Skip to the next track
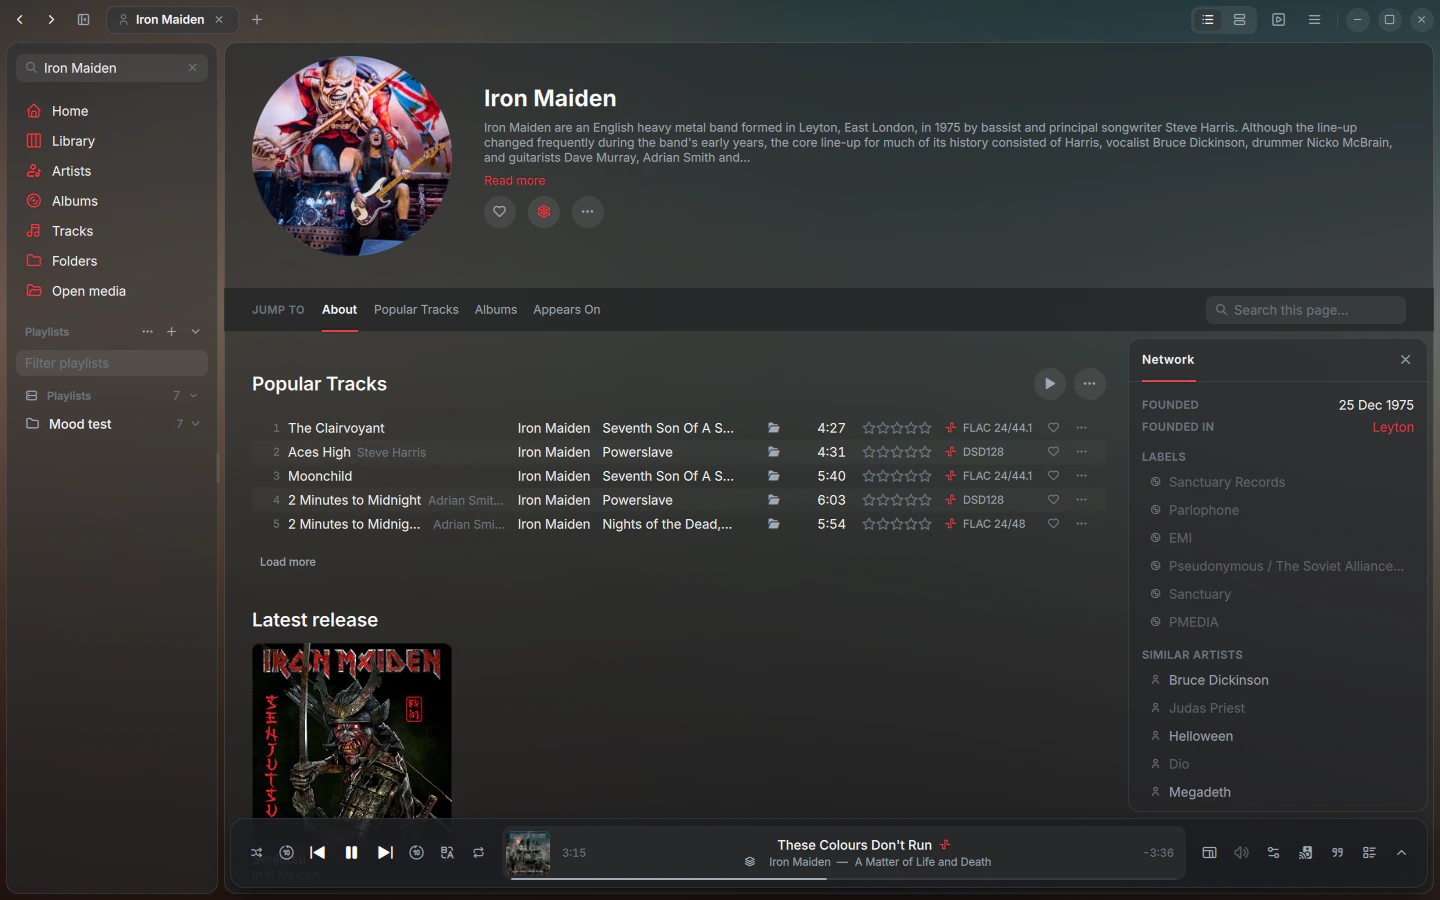Screen dimensions: 1440x900 click(385, 853)
